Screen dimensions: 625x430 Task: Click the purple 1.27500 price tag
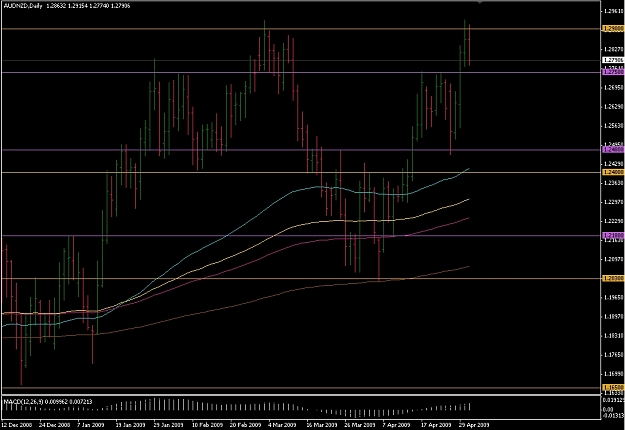[x=613, y=72]
